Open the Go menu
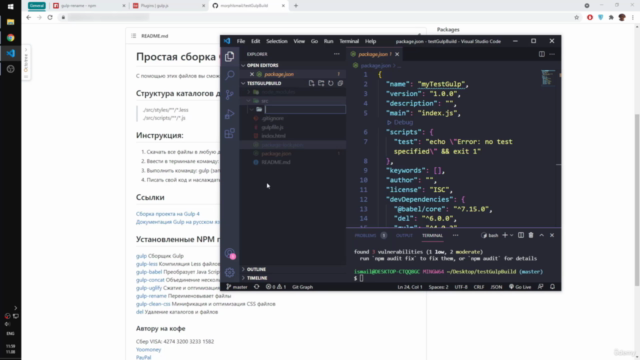This screenshot has height=360, width=640. click(x=314, y=41)
